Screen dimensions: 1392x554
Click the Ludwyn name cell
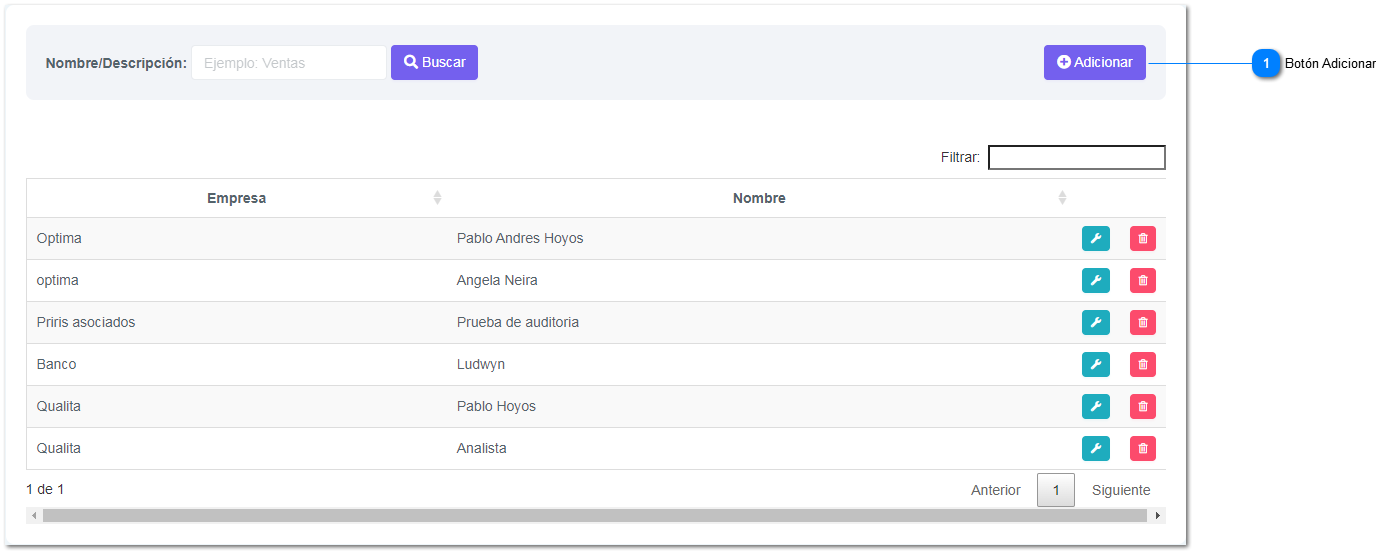coord(759,365)
